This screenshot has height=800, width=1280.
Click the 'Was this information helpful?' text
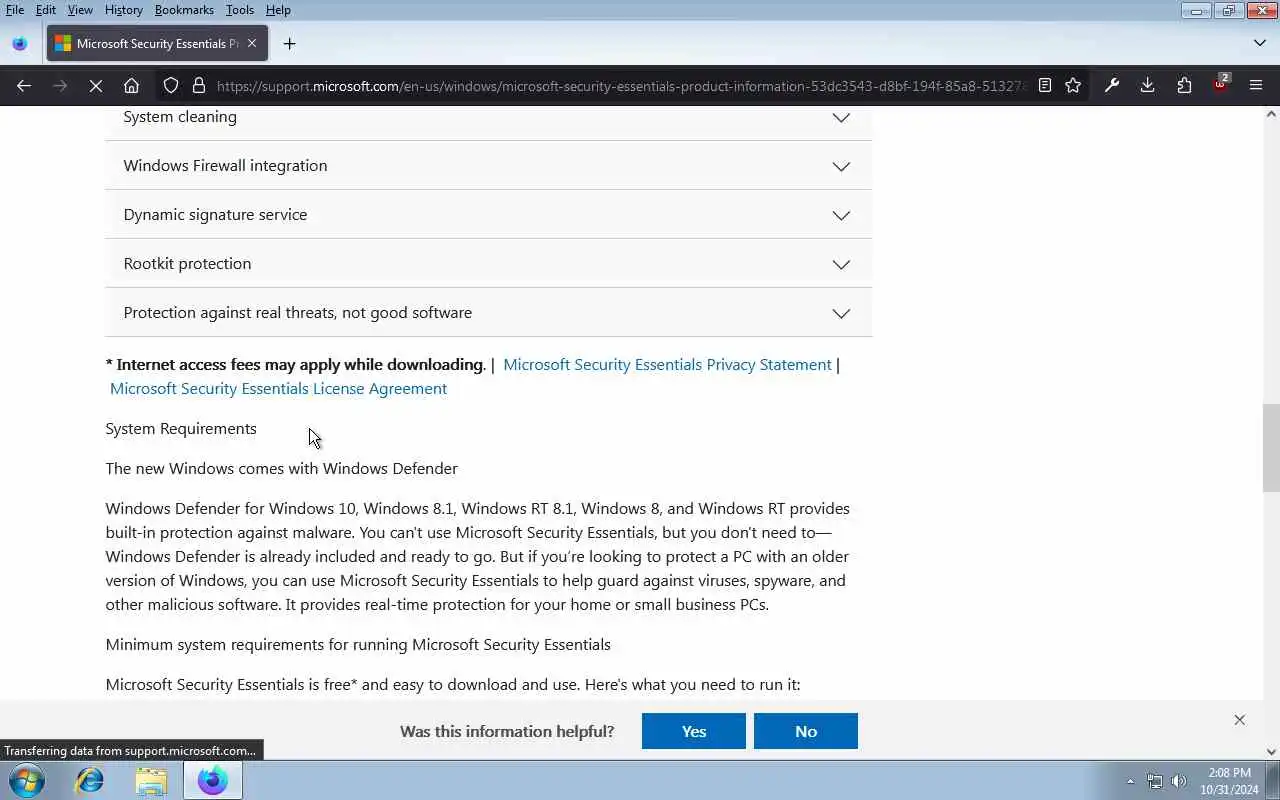click(x=507, y=731)
